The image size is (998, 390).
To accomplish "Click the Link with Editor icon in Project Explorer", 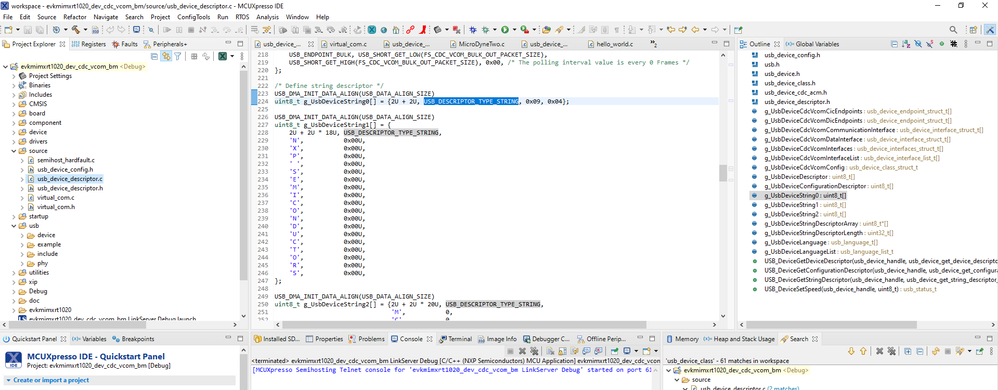I will tap(165, 56).
